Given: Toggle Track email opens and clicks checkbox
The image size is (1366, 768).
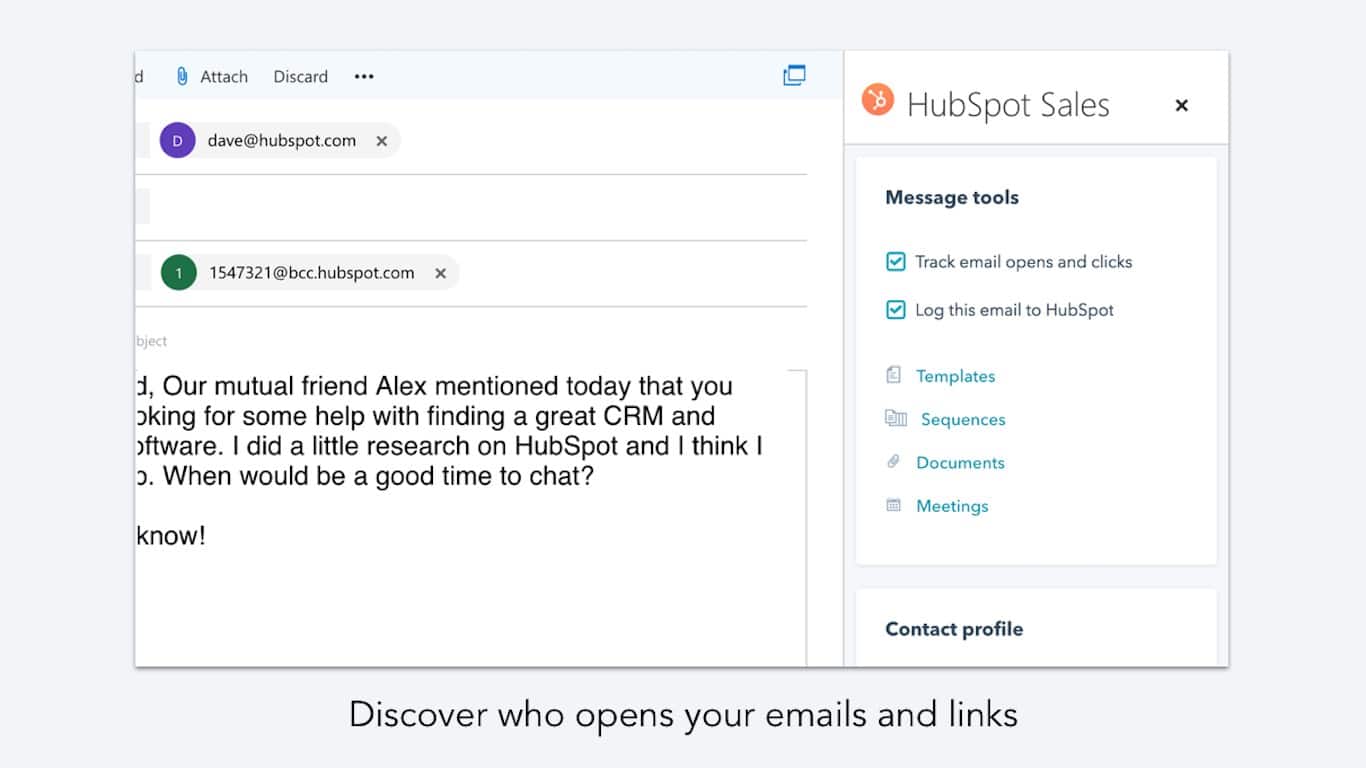Looking at the screenshot, I should coord(896,262).
